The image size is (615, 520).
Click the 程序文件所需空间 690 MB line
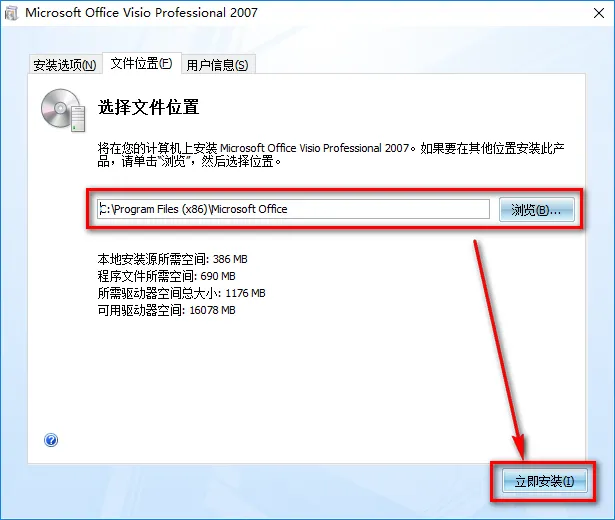point(166,276)
